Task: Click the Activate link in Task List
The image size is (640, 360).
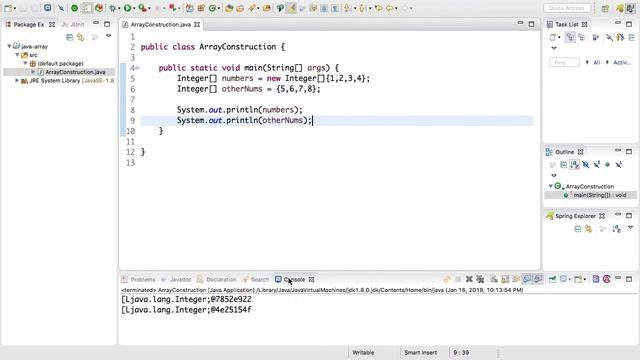Action: pos(622,62)
